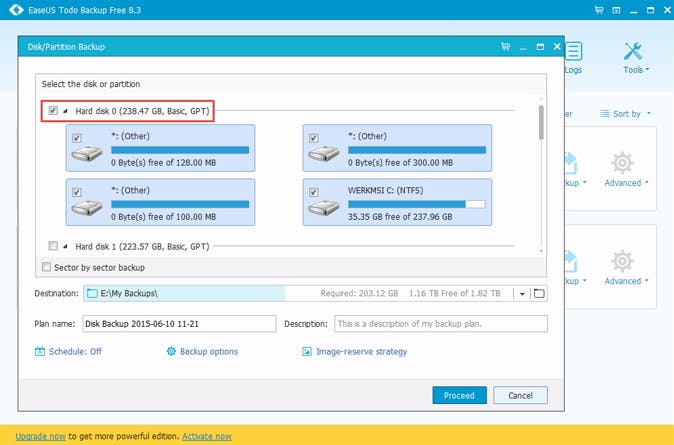Screen dimensions: 674x445
Task: Click the drive icon for the 128.00 MB partition
Action: pyautogui.click(x=87, y=153)
